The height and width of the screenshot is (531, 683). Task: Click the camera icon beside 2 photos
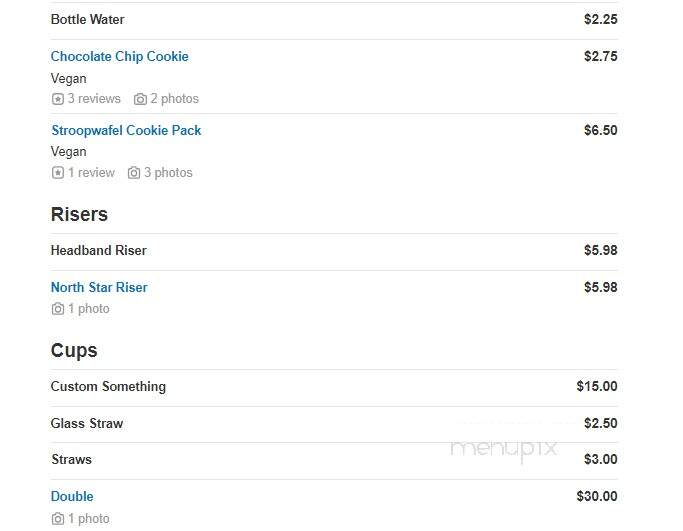[140, 99]
